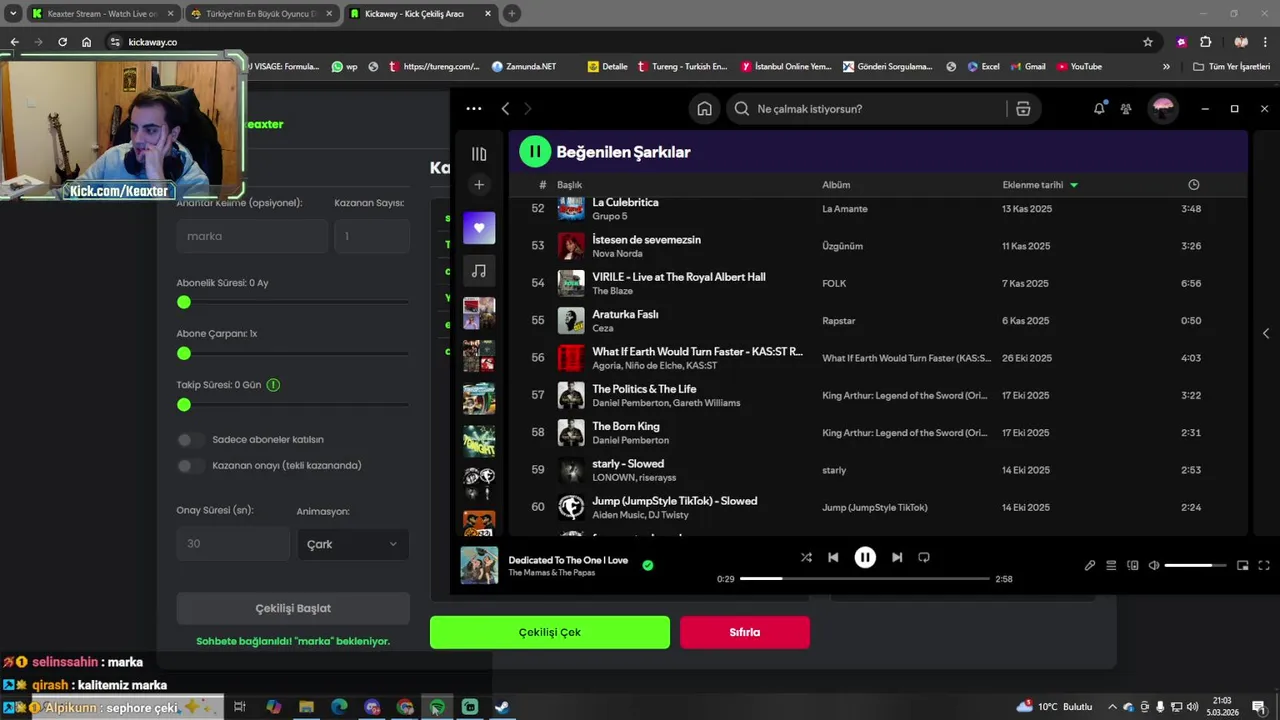Sort by Başlık column header
The height and width of the screenshot is (720, 1280).
[x=569, y=185]
